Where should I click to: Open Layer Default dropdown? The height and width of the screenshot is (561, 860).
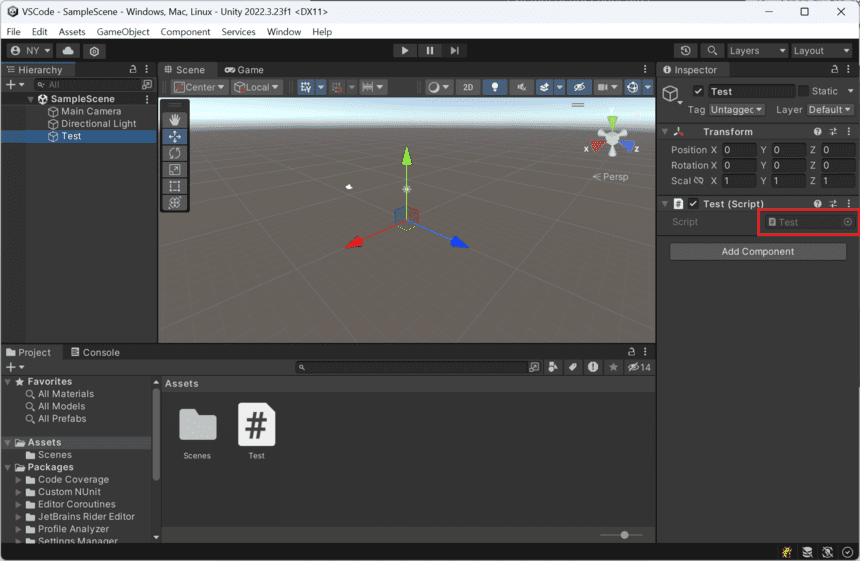coord(830,110)
